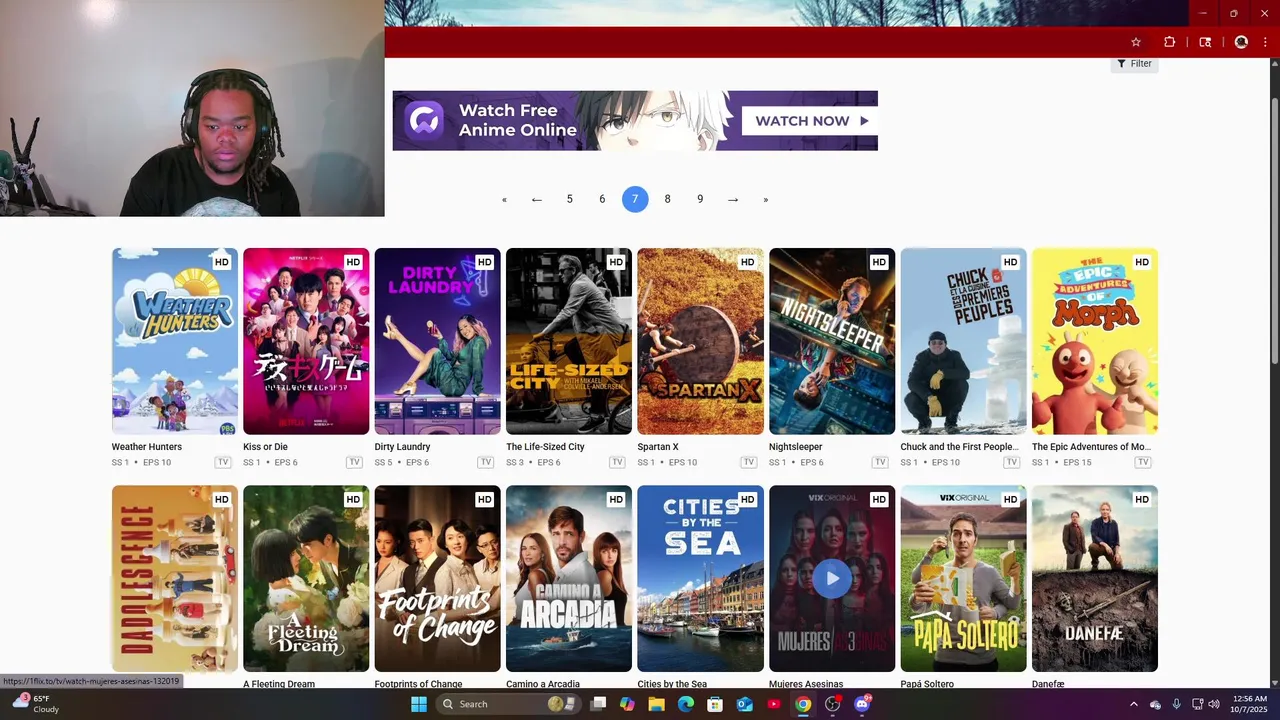Open the browser extensions puzzle icon

tap(1169, 42)
